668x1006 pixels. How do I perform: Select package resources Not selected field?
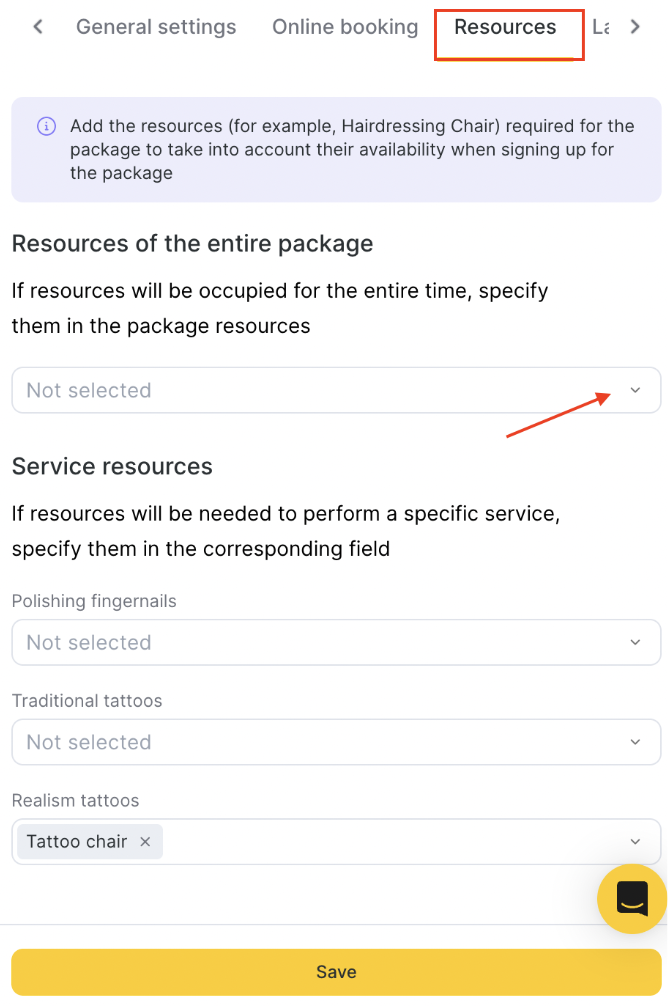[x=336, y=390]
